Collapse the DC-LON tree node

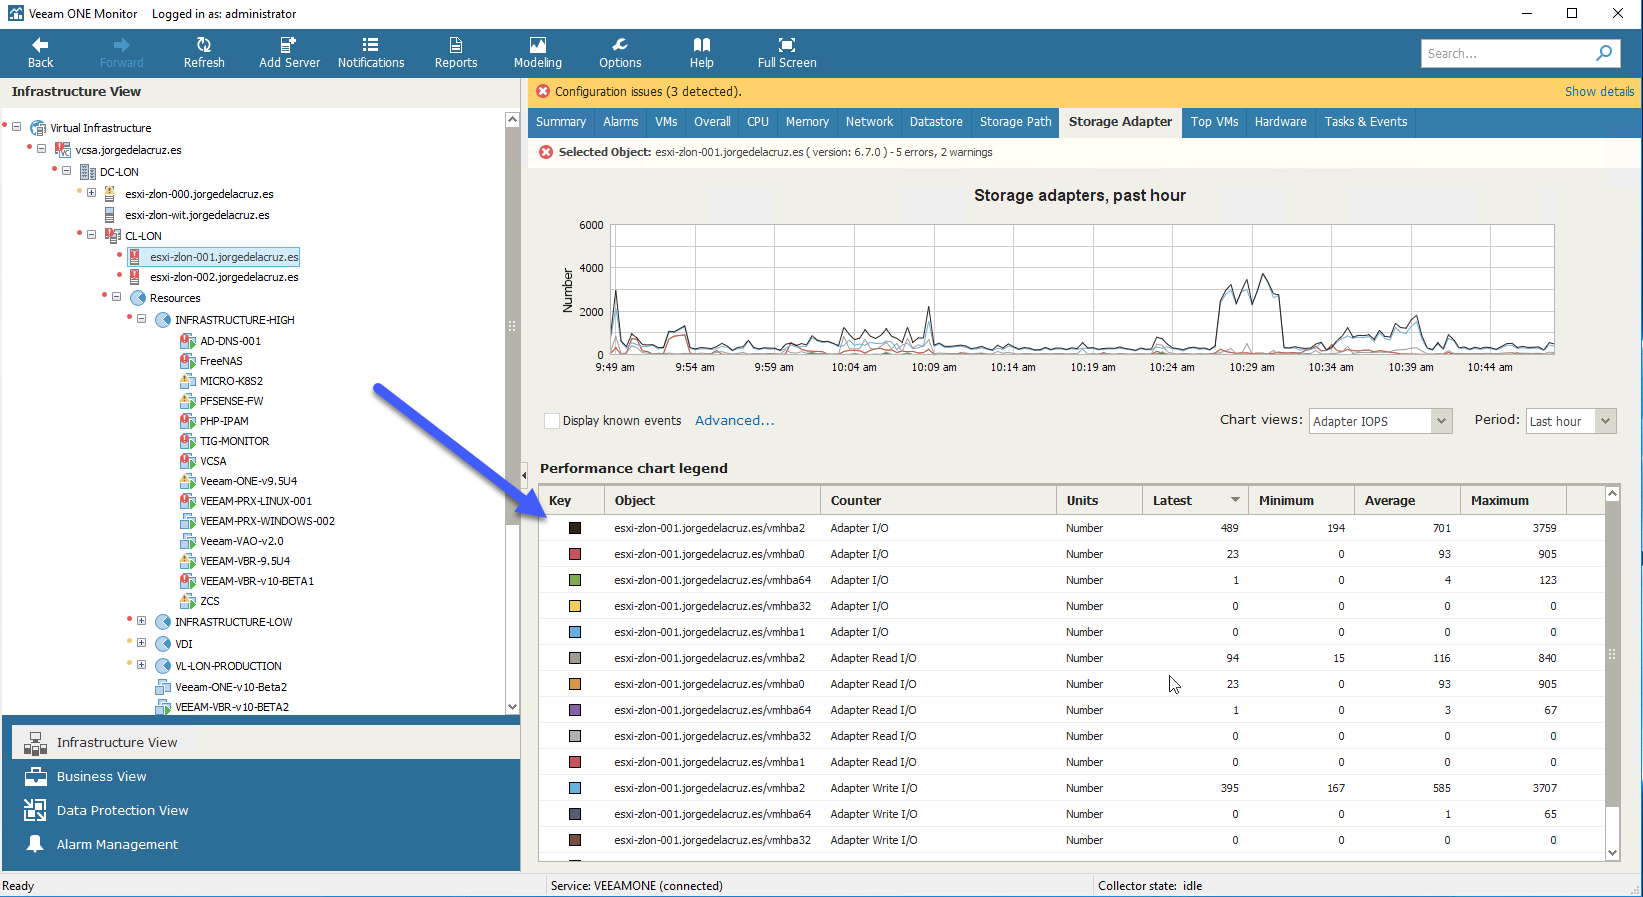(x=66, y=171)
